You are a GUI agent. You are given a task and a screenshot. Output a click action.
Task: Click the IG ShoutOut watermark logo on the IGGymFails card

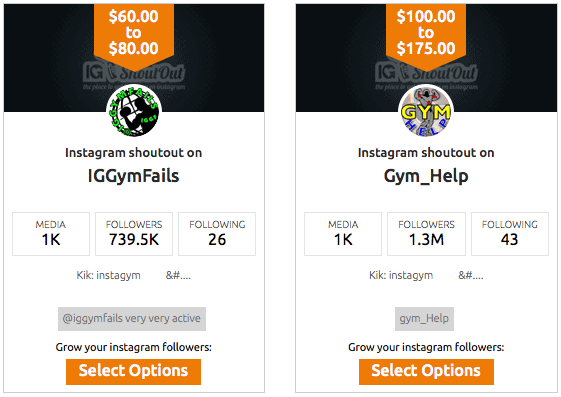point(134,76)
